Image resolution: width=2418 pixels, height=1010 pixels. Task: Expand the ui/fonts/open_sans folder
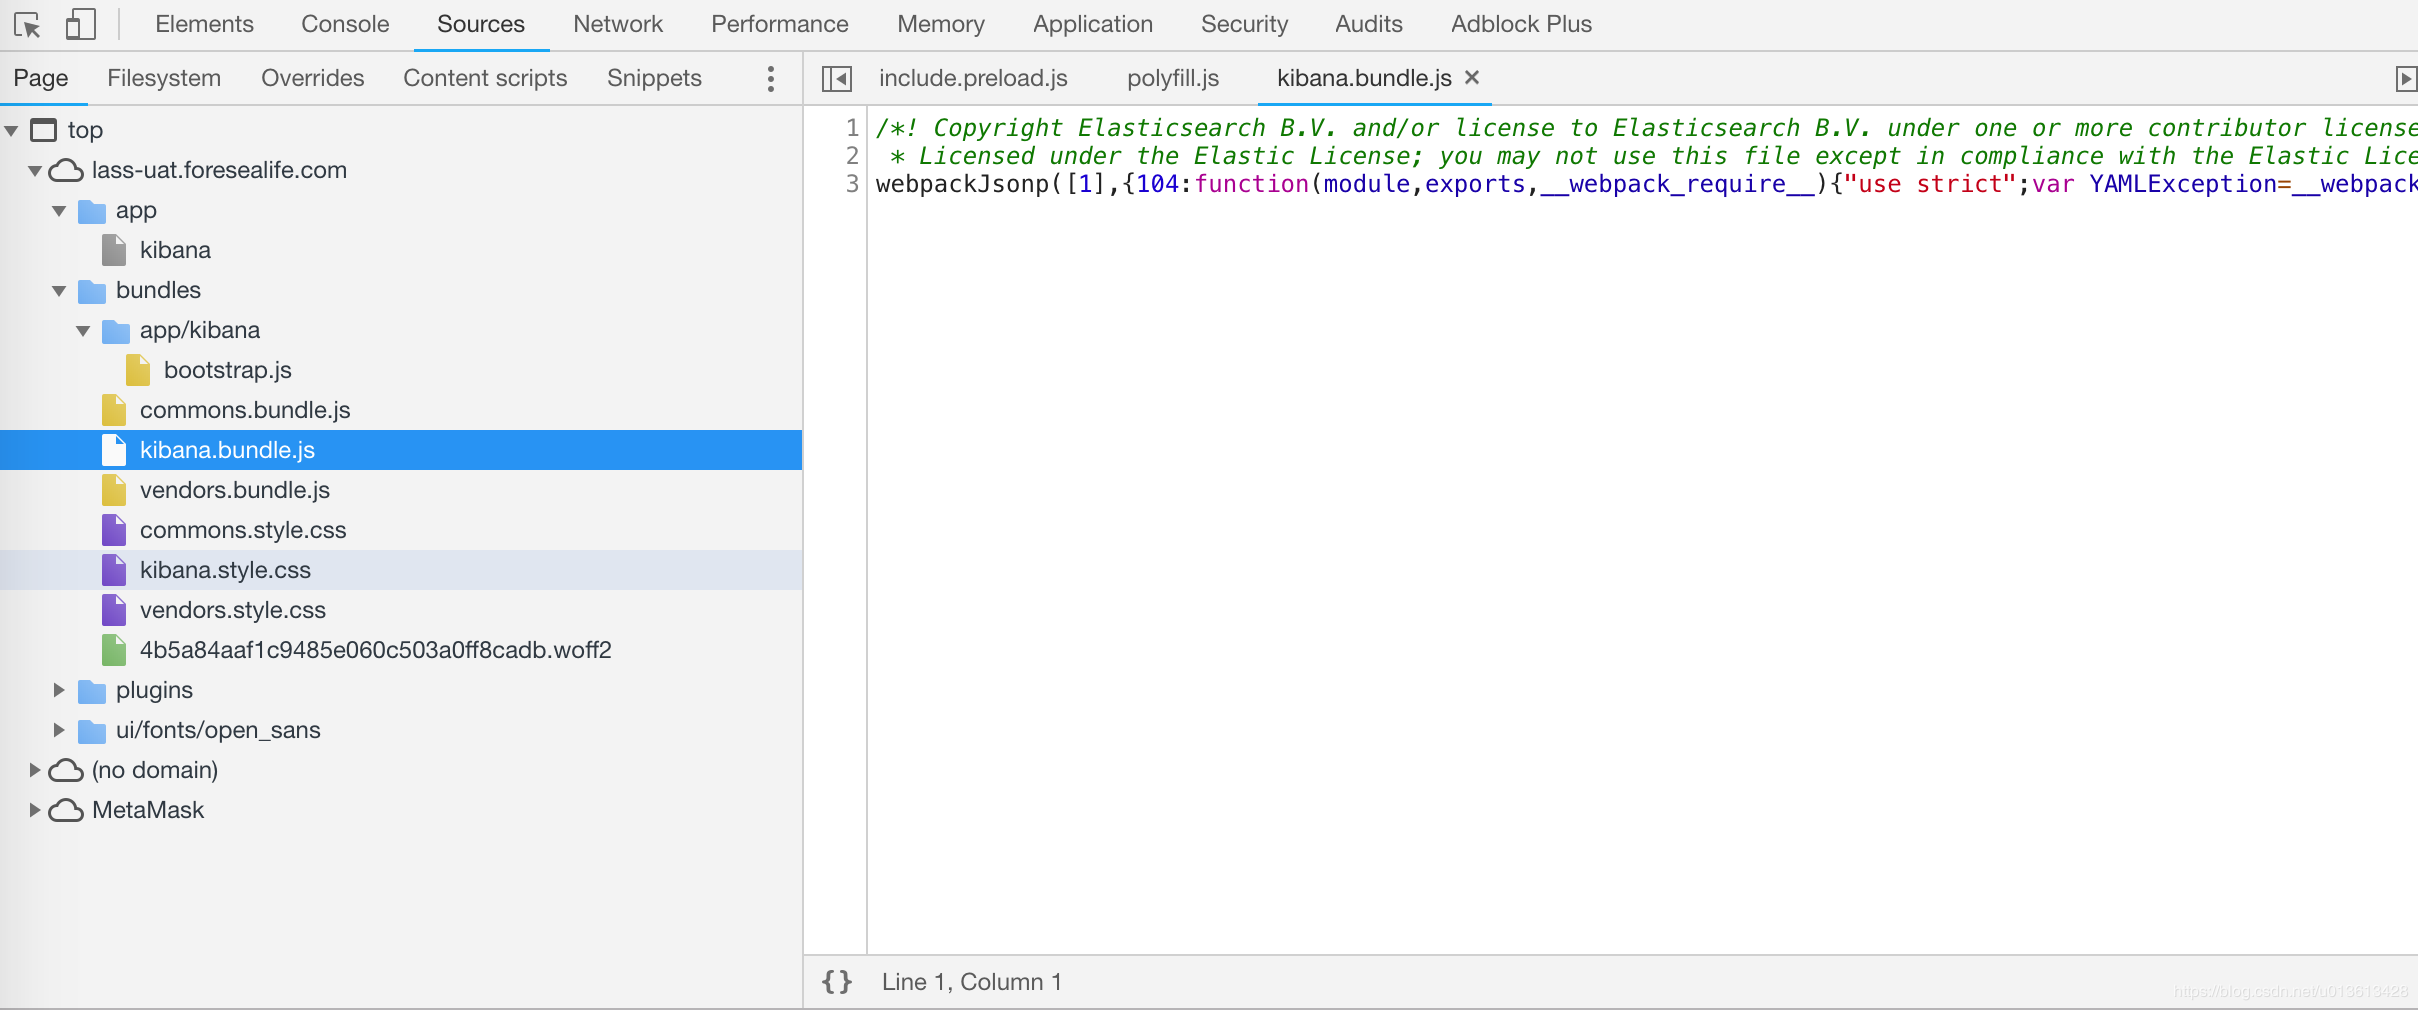point(59,730)
